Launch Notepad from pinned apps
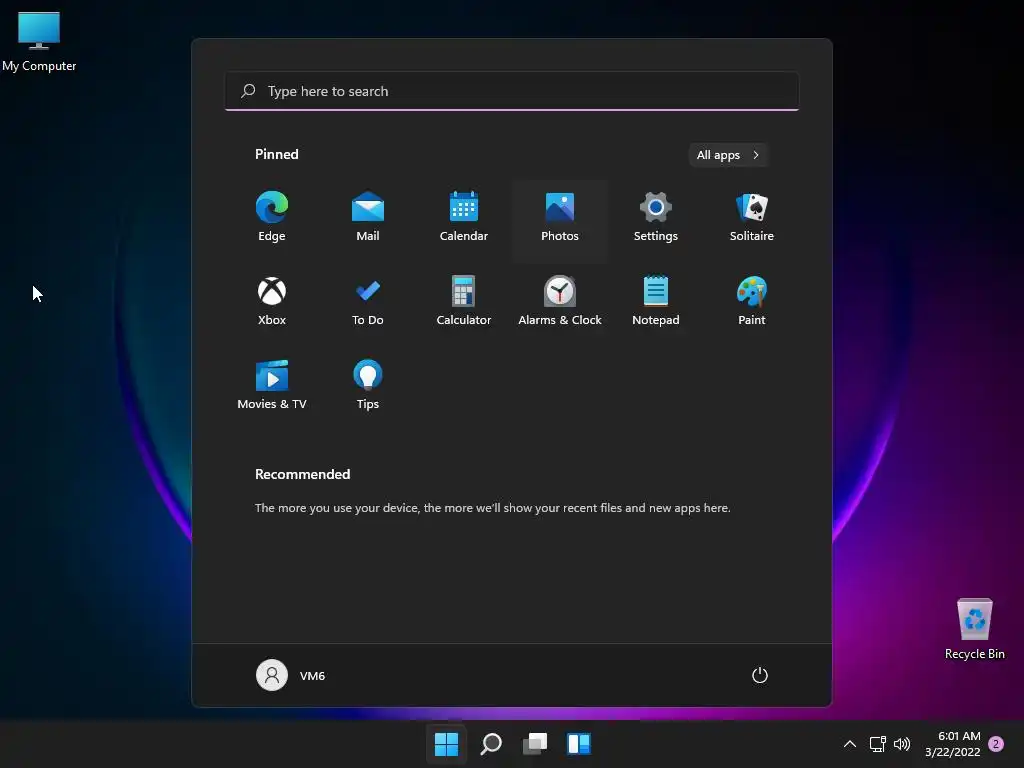1024x768 pixels. [656, 302]
